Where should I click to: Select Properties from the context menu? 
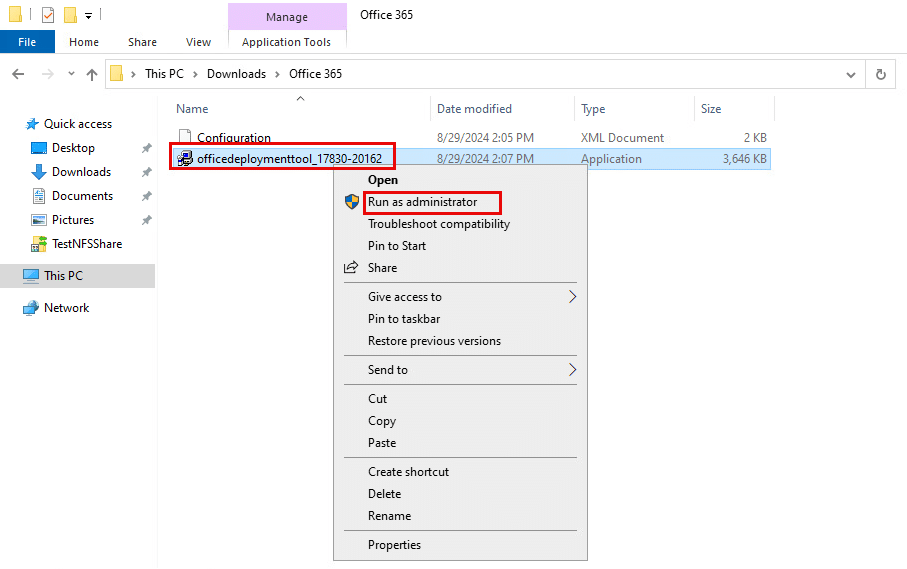(394, 545)
